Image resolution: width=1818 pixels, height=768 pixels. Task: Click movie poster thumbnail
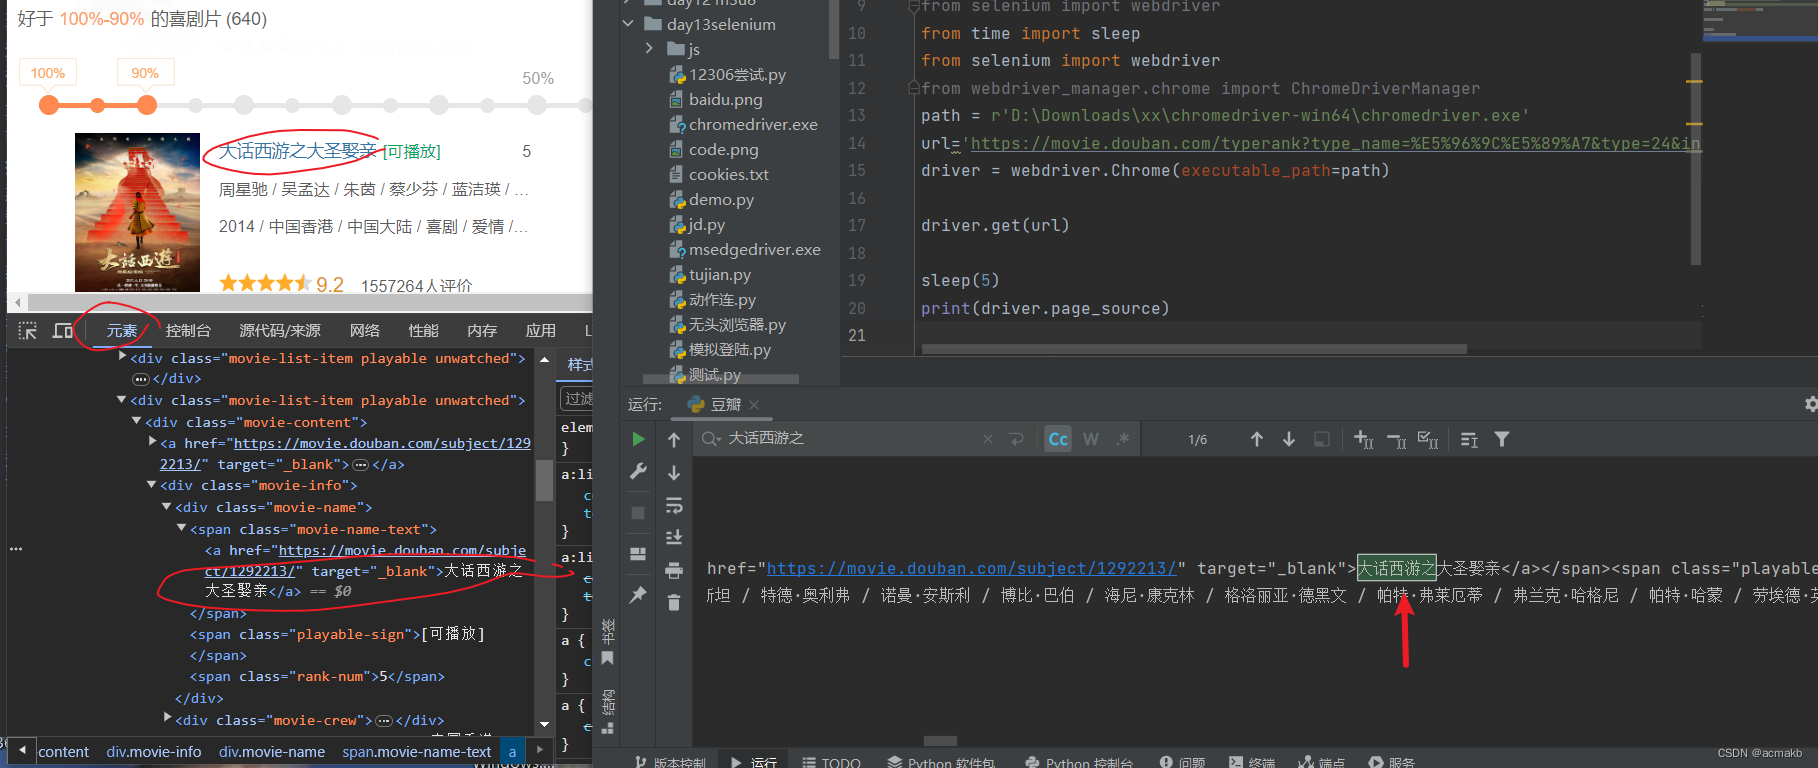click(137, 212)
